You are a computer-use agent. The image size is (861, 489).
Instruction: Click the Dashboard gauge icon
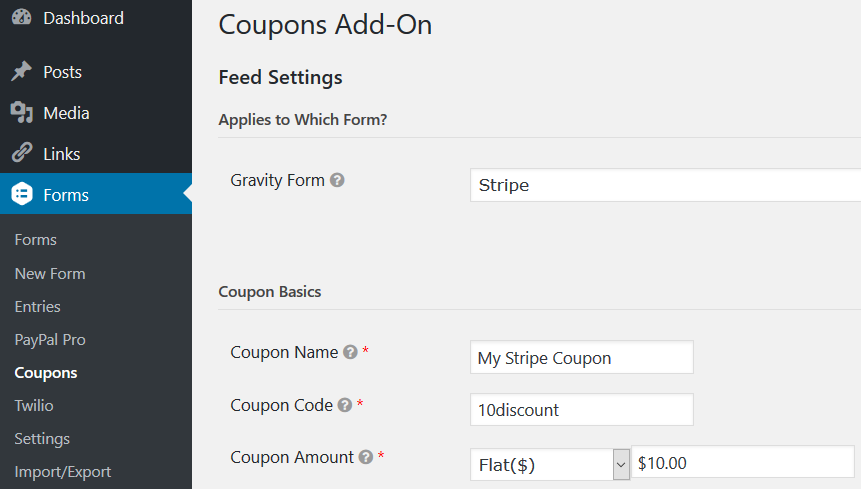pyautogui.click(x=21, y=17)
